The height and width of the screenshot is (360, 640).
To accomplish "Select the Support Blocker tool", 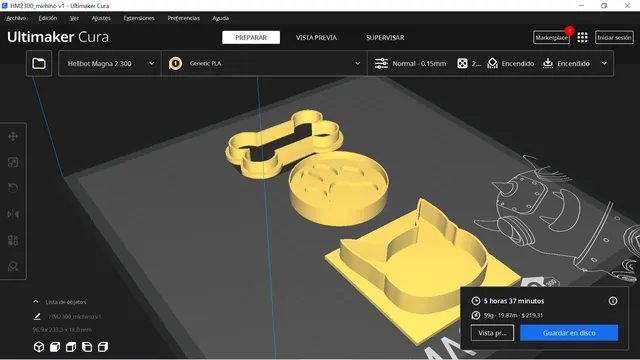I will (13, 266).
